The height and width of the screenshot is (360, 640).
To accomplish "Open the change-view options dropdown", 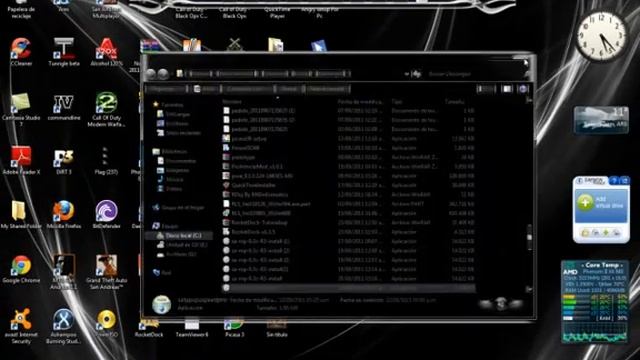I will tap(486, 89).
